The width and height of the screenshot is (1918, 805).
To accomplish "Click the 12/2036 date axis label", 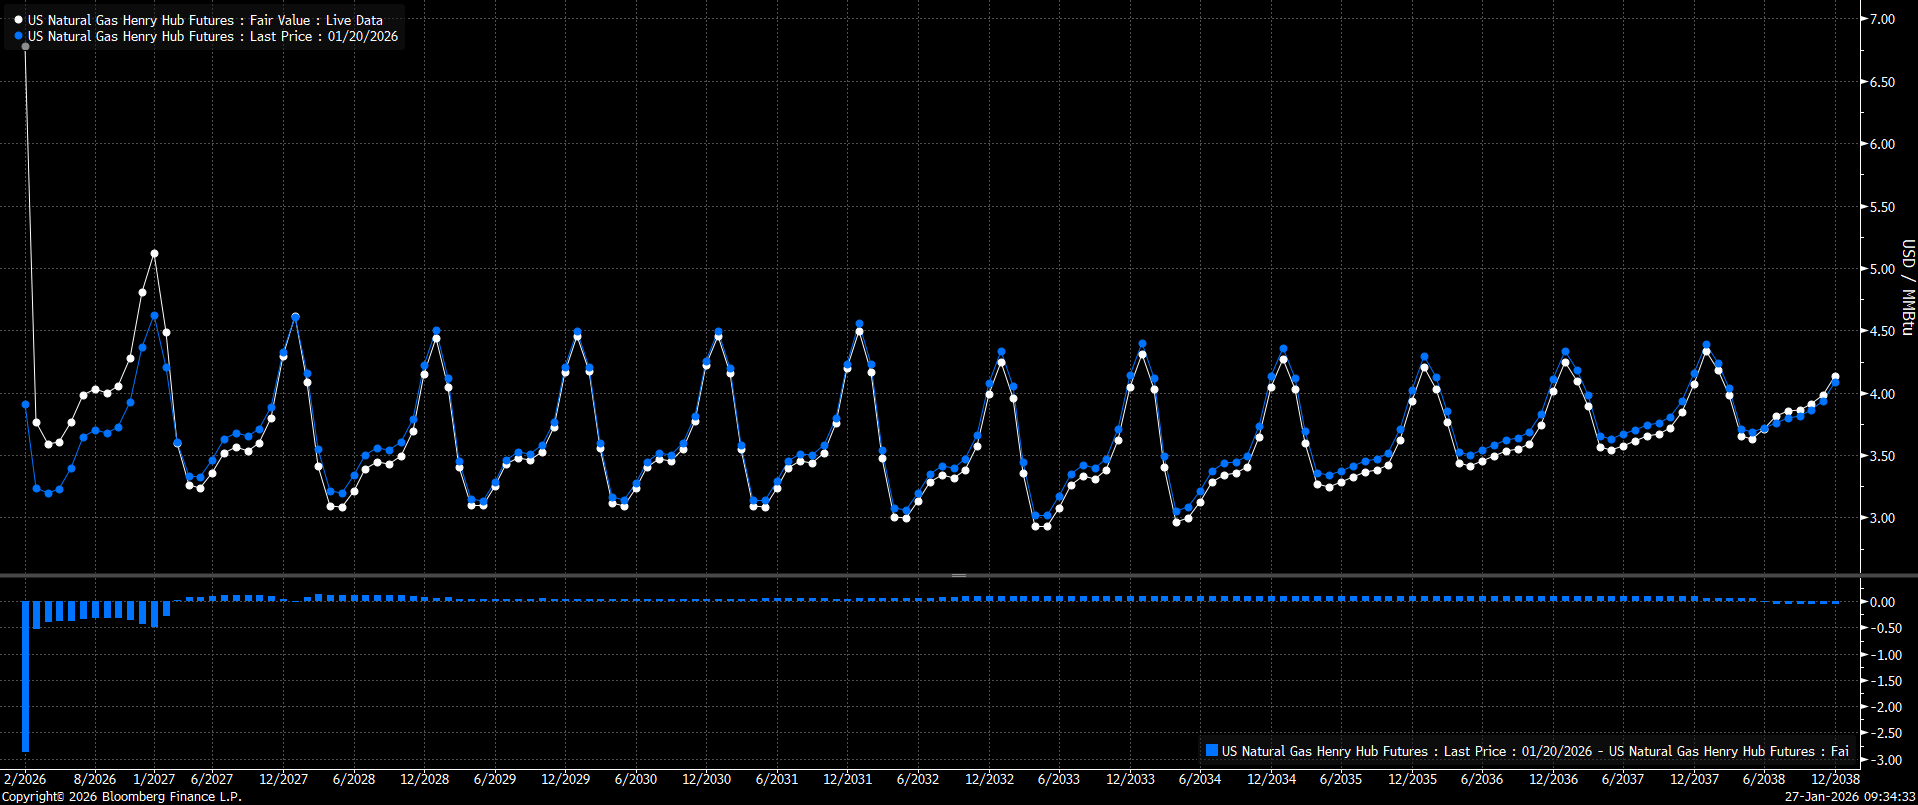I will coord(1554,779).
